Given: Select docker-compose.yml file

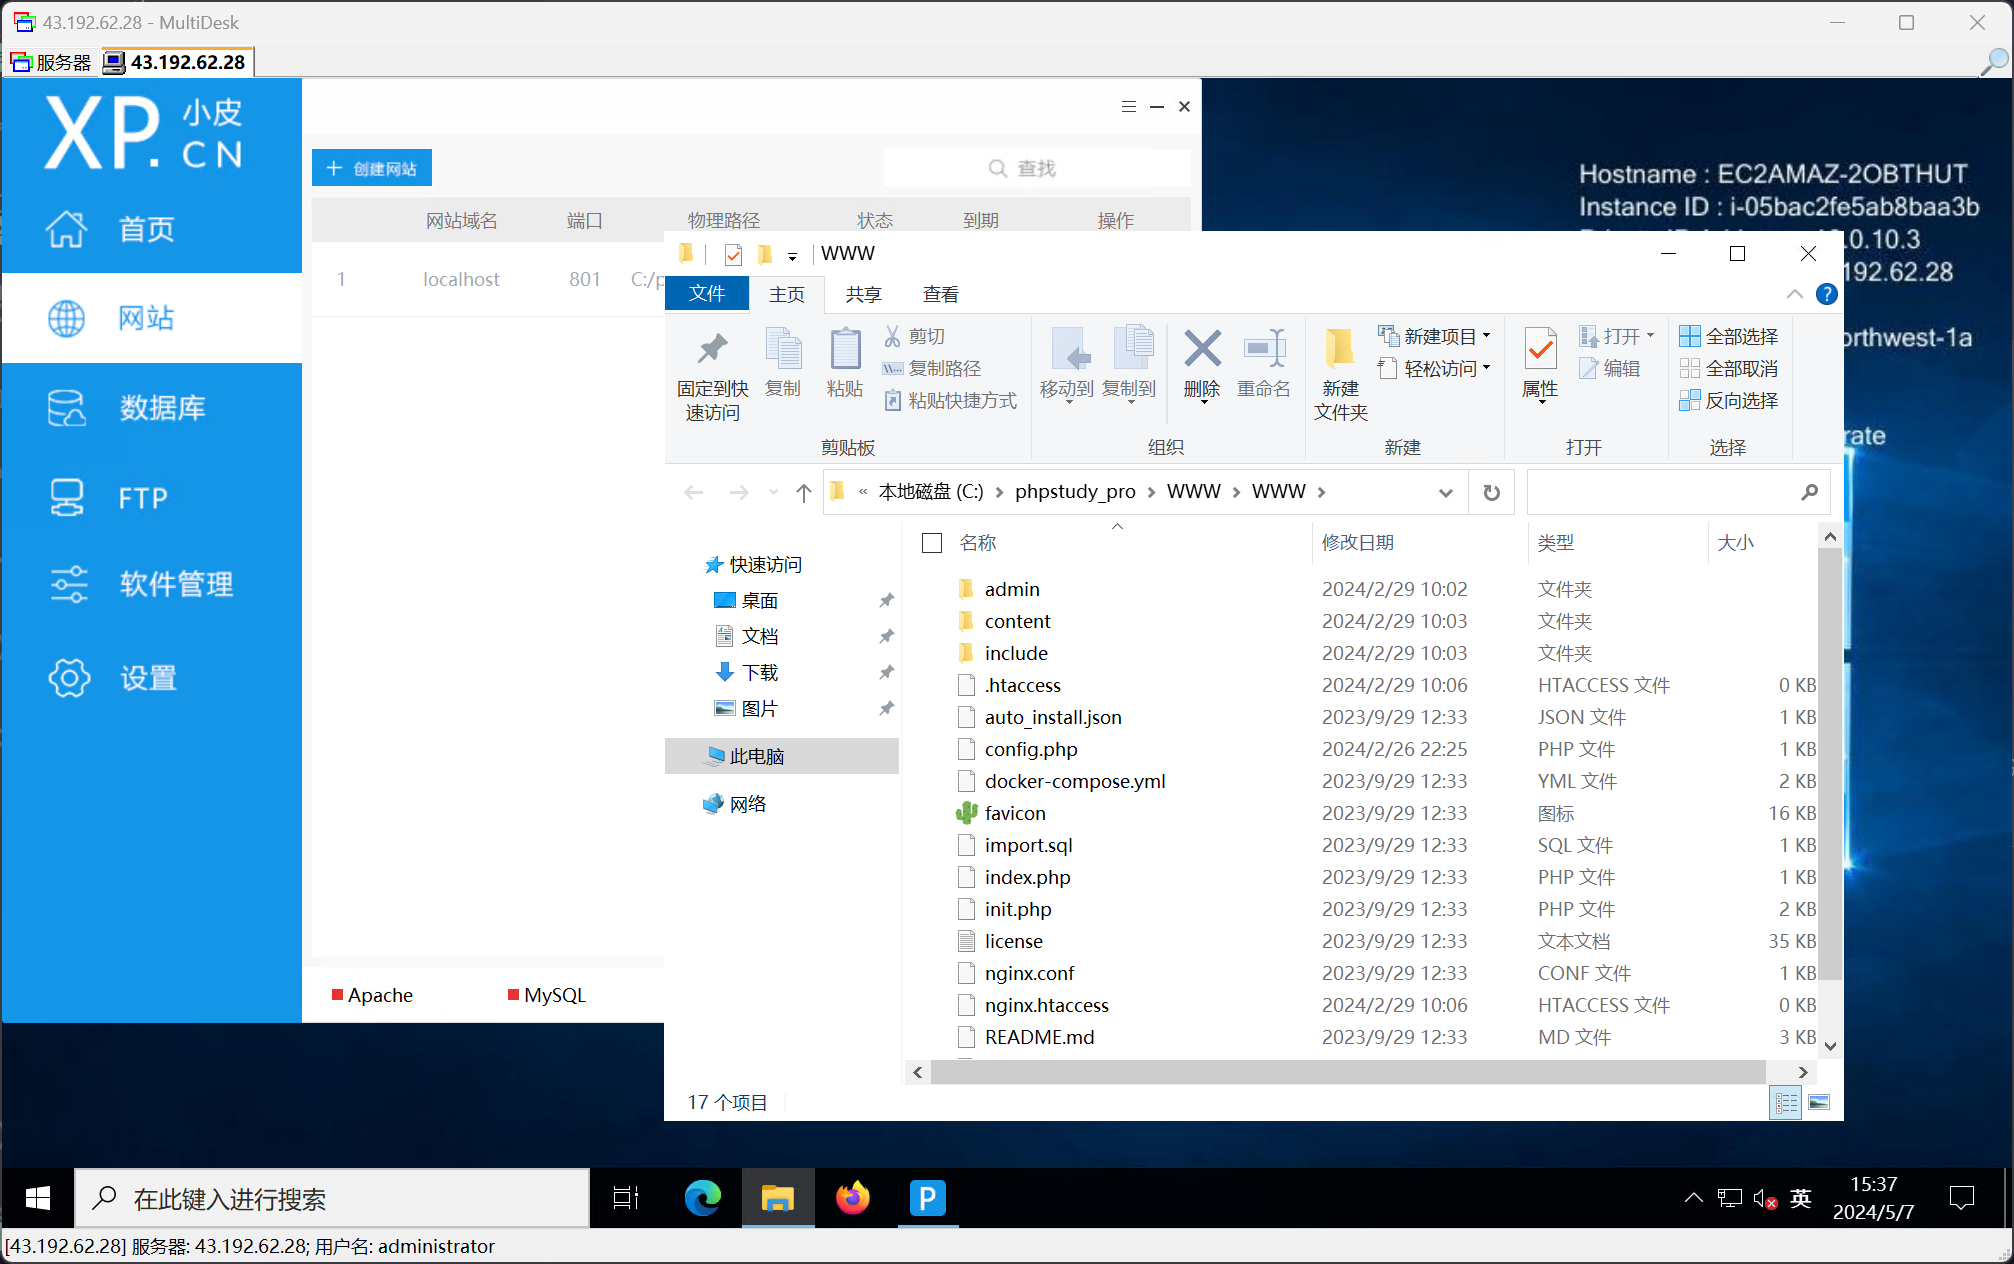Looking at the screenshot, I should point(1075,781).
